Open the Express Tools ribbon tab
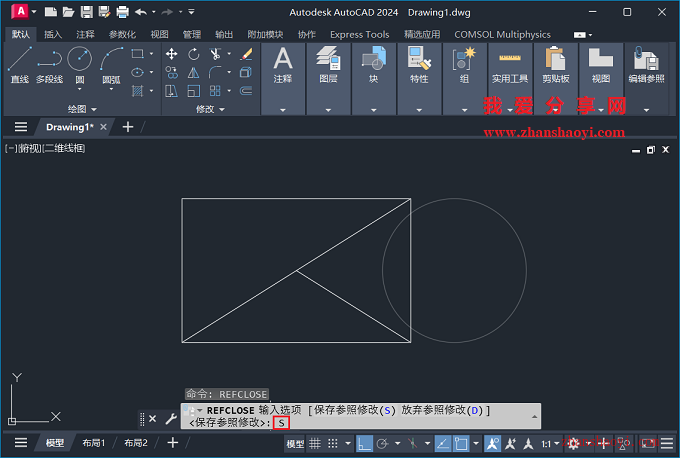Viewport: 680px width, 458px height. (x=360, y=34)
